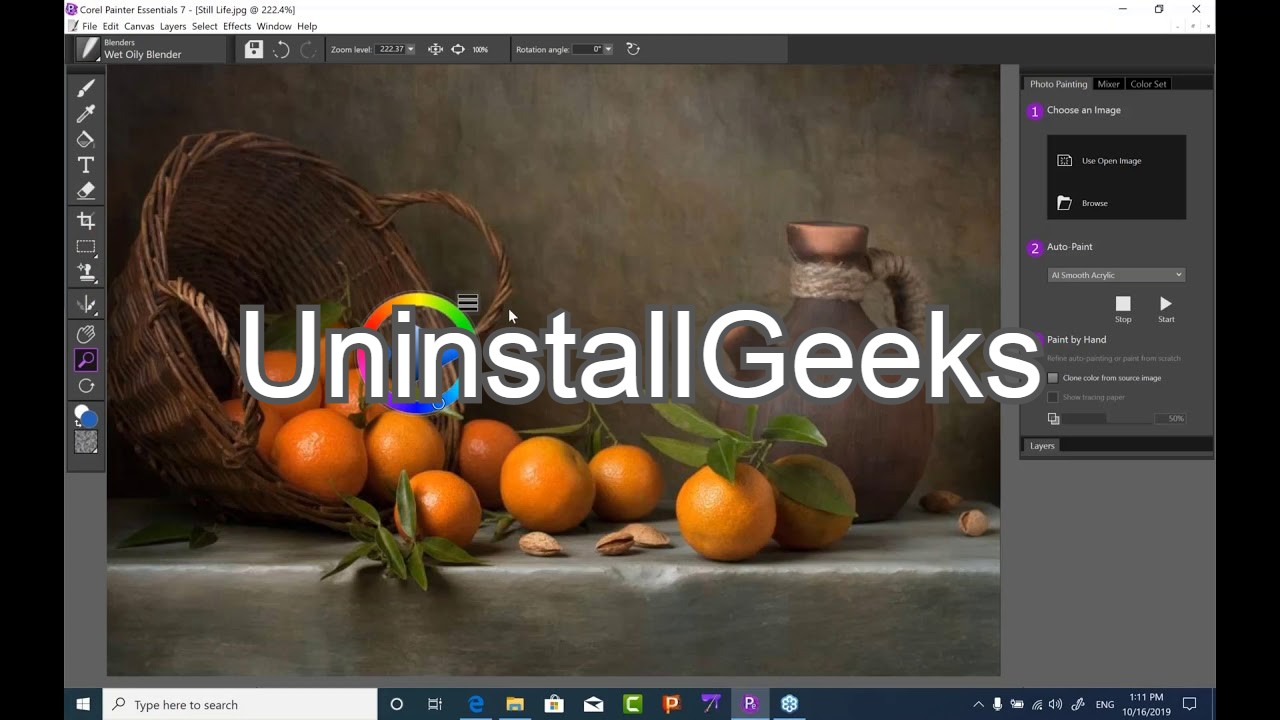Select the Text tool

pos(86,165)
